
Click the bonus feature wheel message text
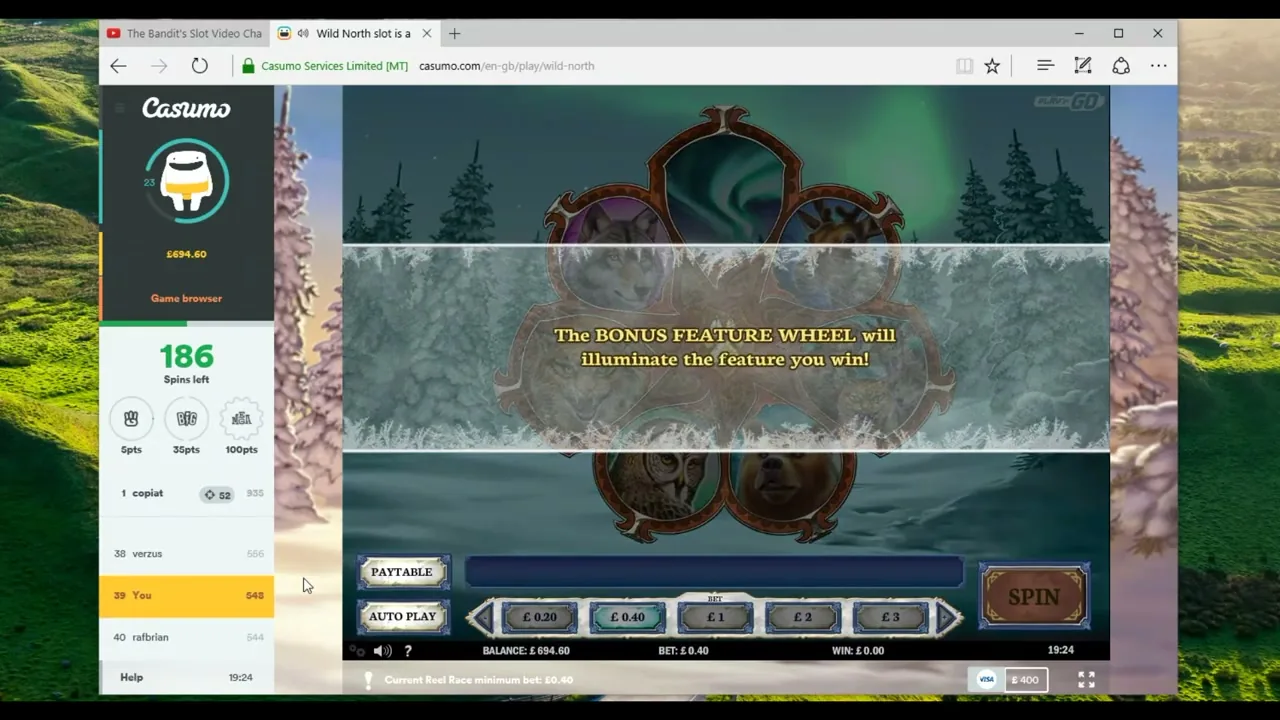click(726, 347)
